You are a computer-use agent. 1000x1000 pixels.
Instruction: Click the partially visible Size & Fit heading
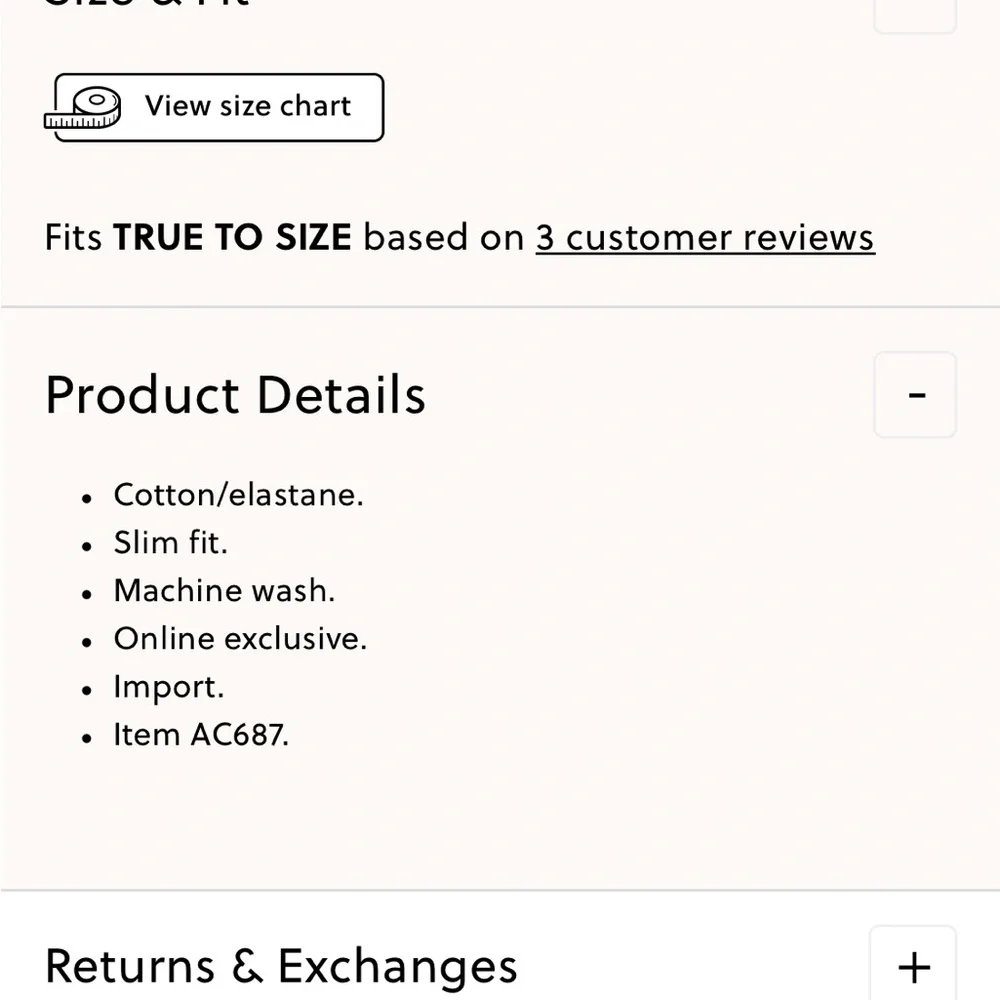pos(147,4)
